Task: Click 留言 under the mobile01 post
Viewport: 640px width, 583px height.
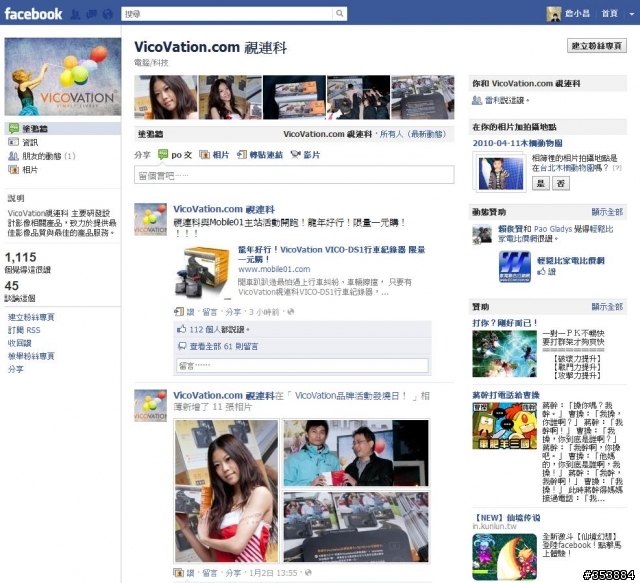Action: pos(210,312)
